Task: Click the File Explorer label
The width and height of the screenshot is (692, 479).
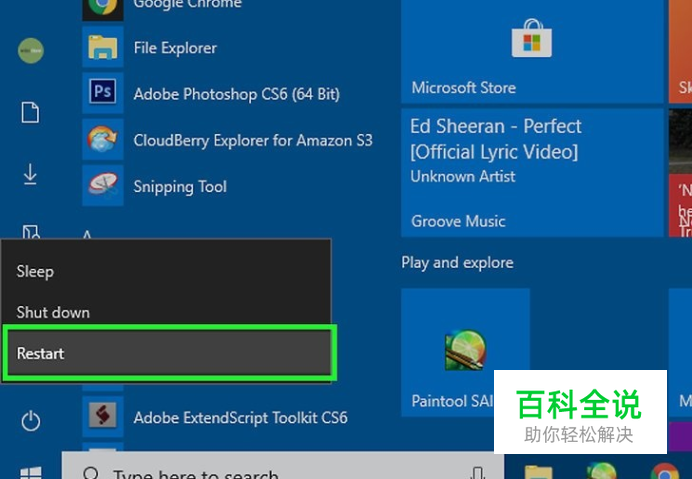Action: coord(175,48)
